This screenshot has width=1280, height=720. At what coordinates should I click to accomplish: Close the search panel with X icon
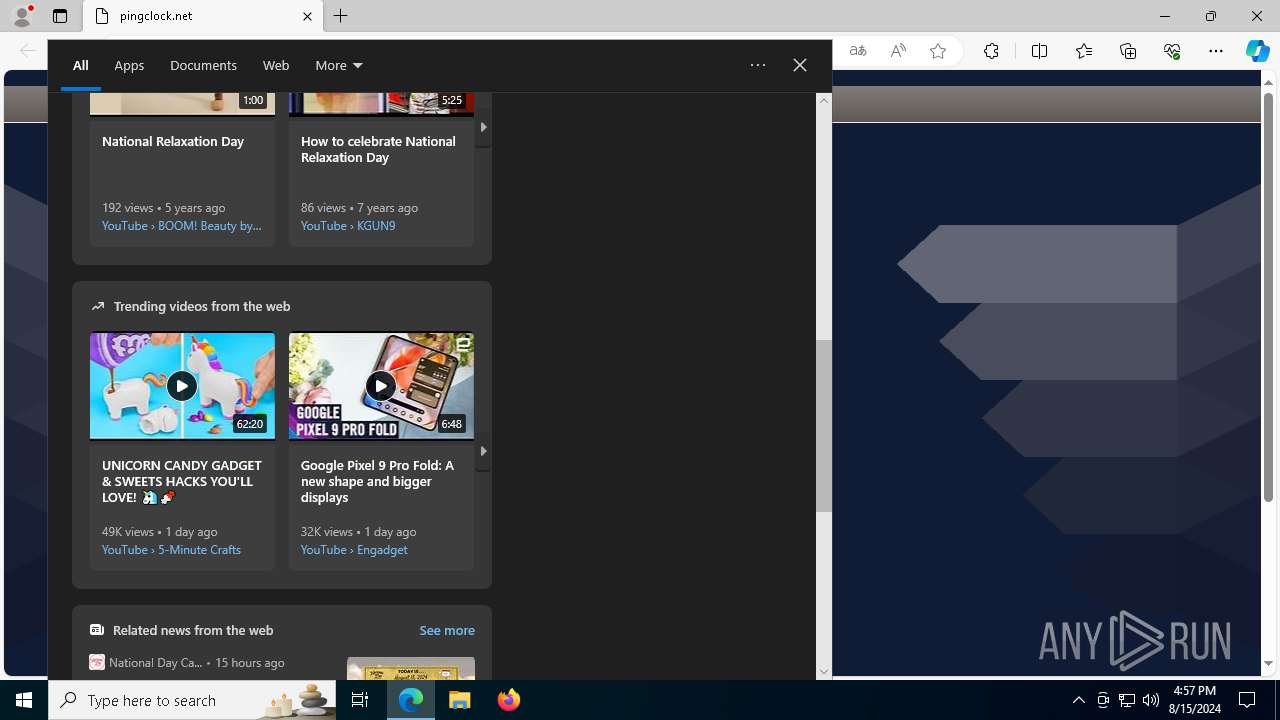(x=800, y=65)
